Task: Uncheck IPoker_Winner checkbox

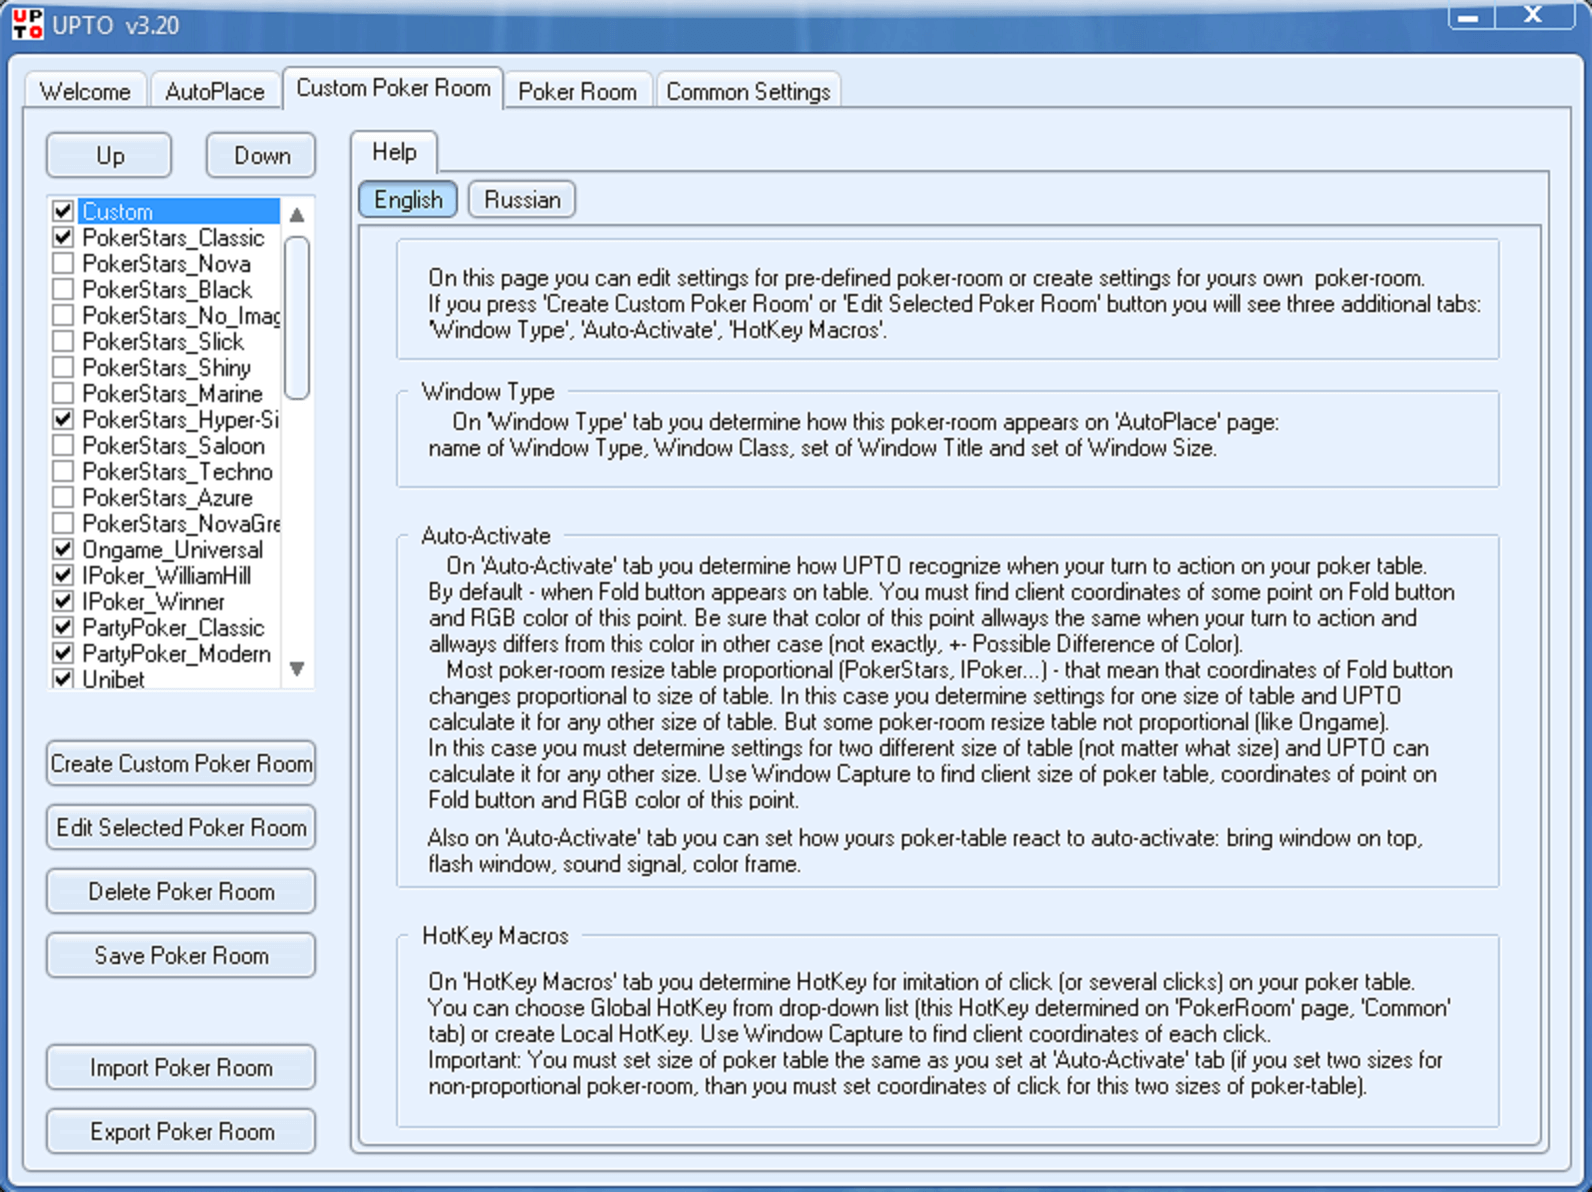Action: coord(63,601)
